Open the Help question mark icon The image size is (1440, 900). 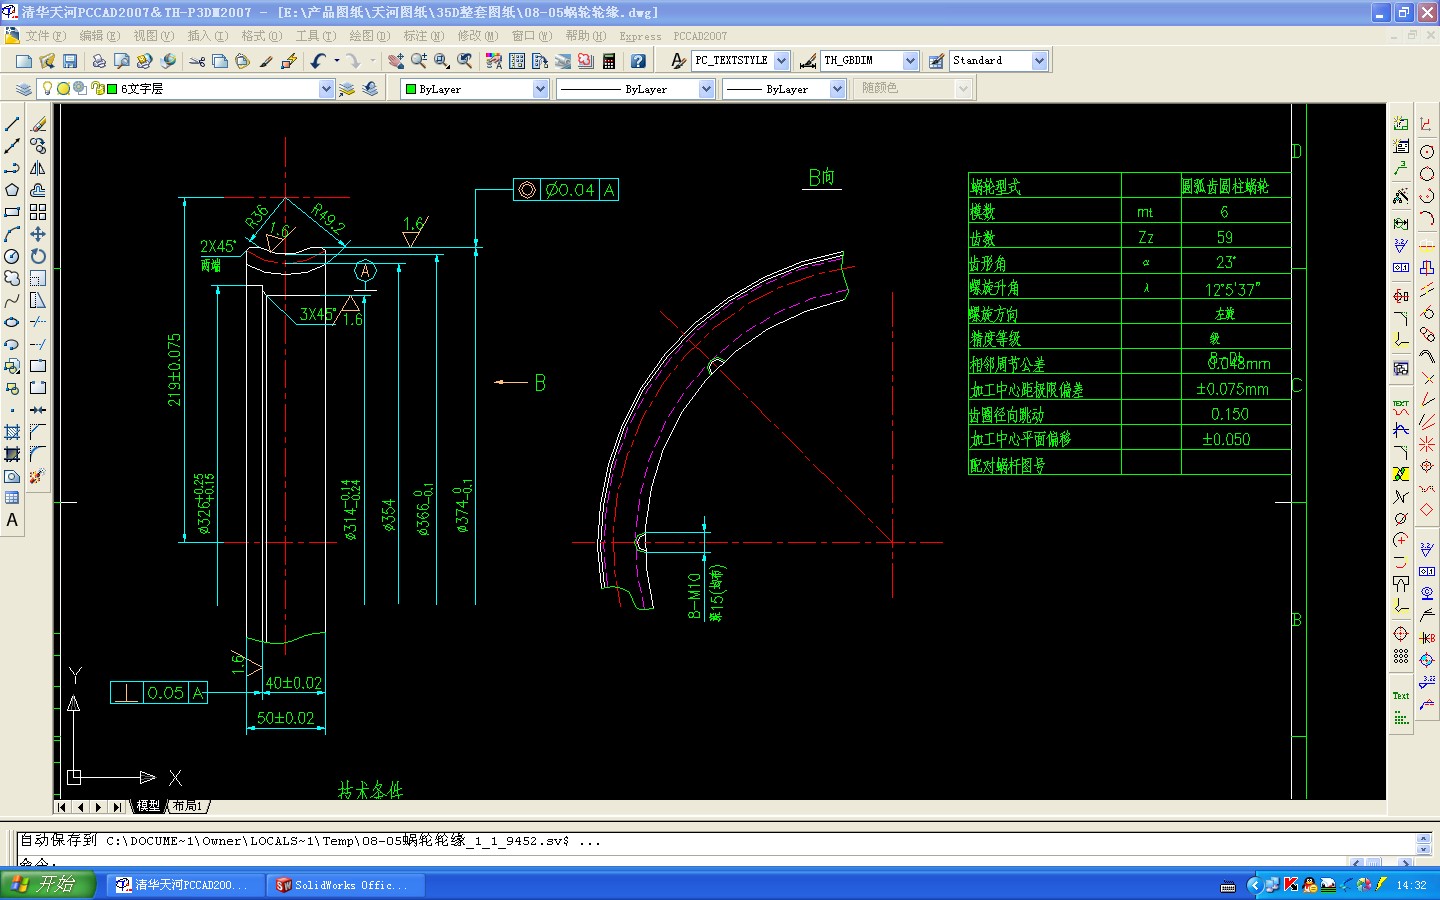click(x=638, y=61)
